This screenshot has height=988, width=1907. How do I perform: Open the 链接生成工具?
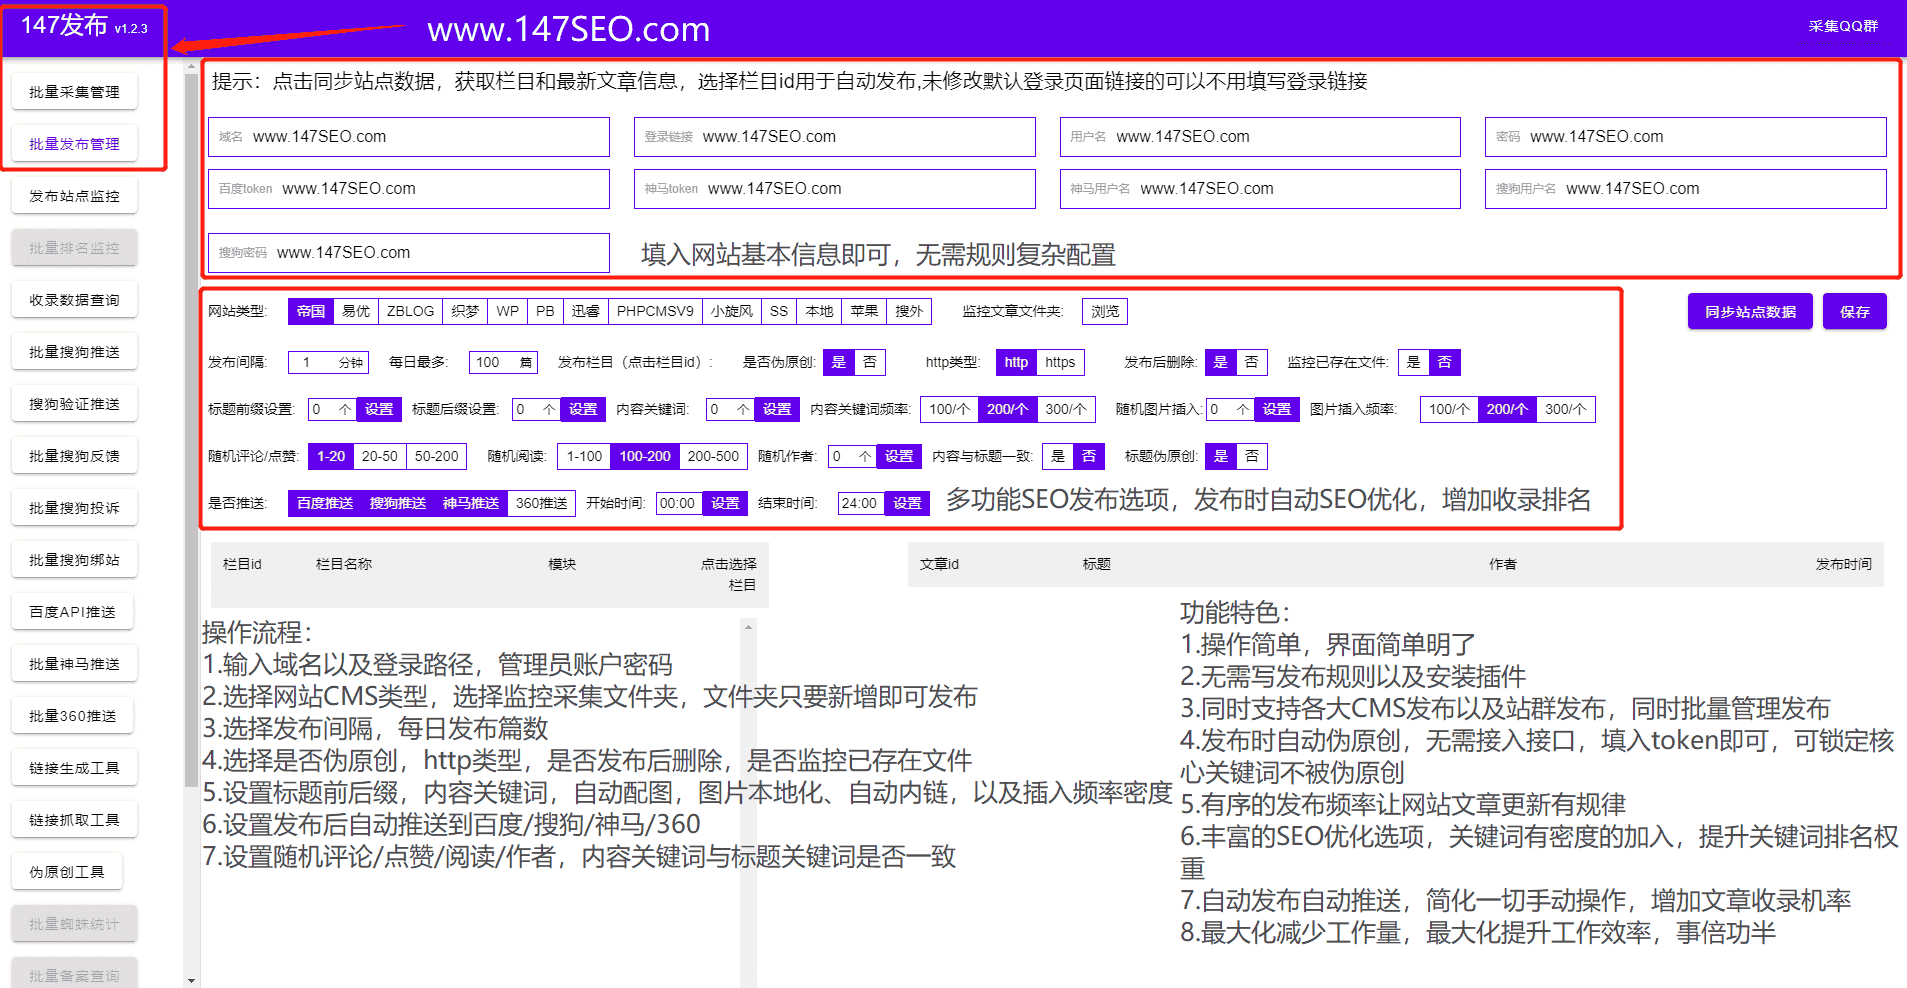pyautogui.click(x=74, y=767)
